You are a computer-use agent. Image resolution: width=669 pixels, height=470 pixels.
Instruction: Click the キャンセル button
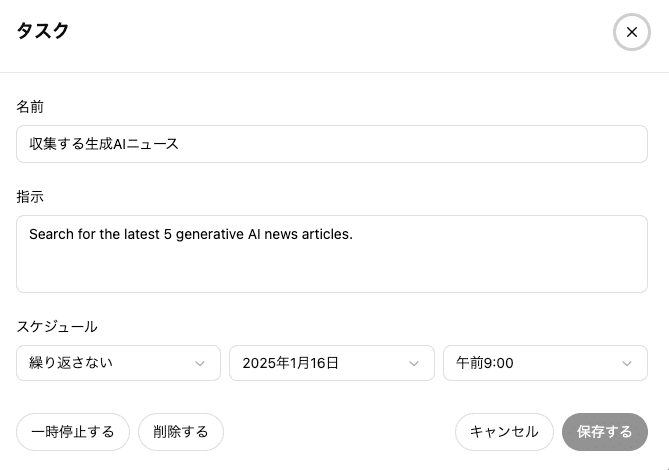pos(504,432)
